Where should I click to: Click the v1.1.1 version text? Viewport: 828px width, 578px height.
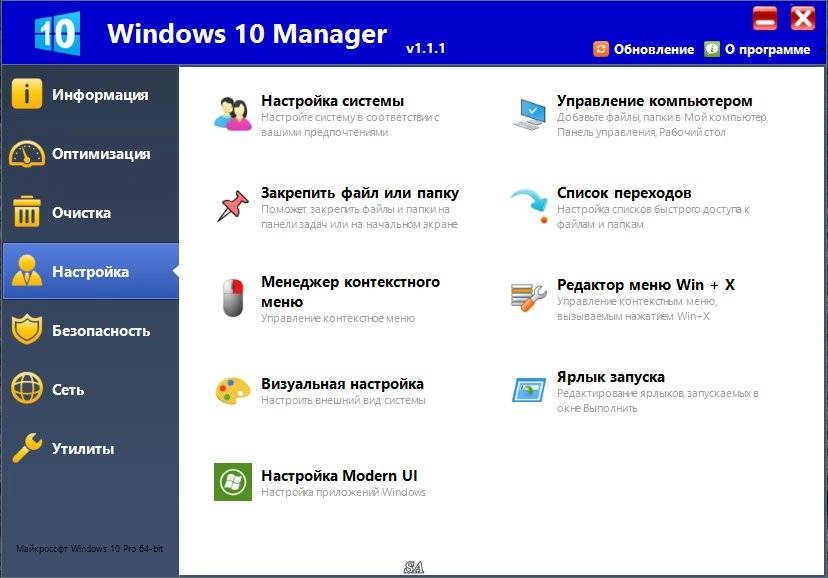coord(426,49)
